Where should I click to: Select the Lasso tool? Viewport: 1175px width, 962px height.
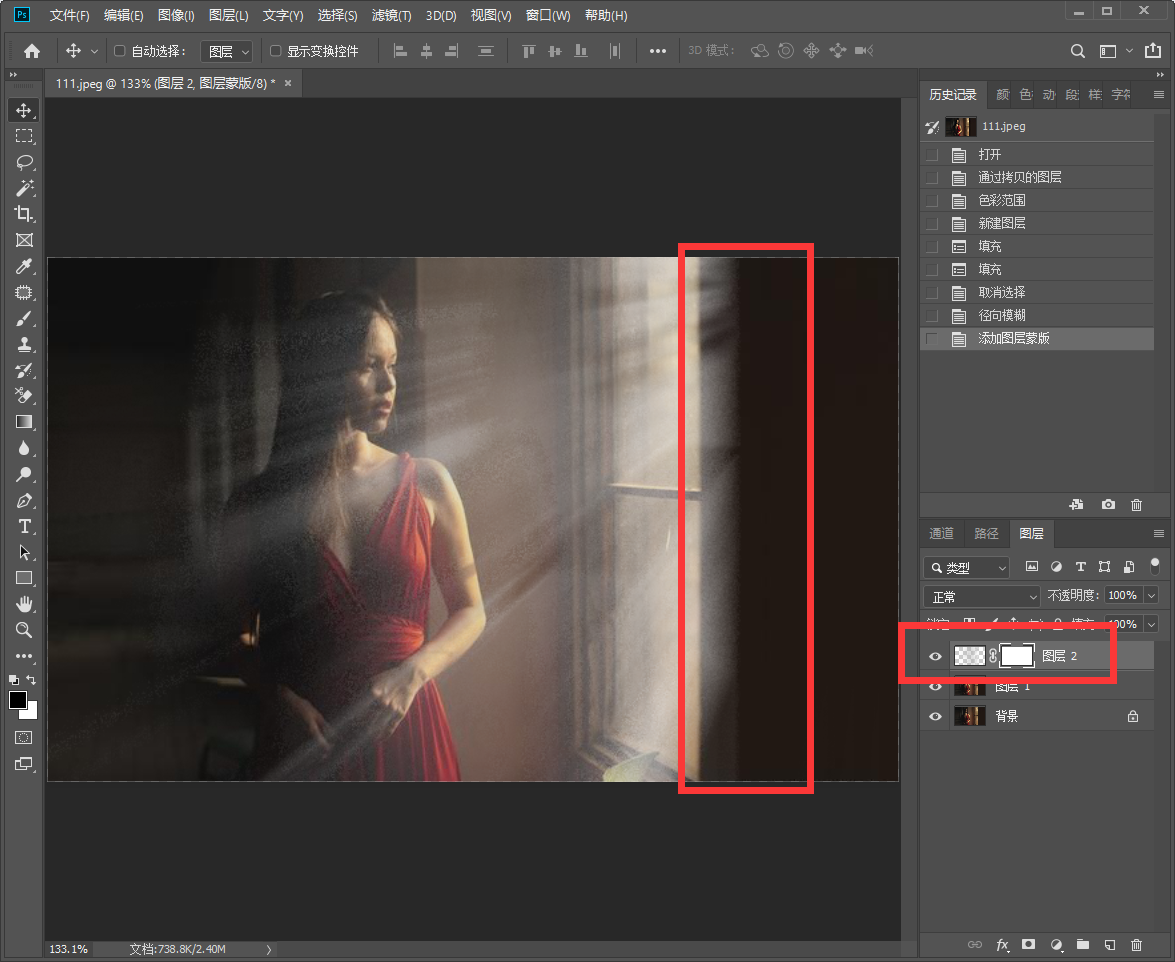(24, 162)
